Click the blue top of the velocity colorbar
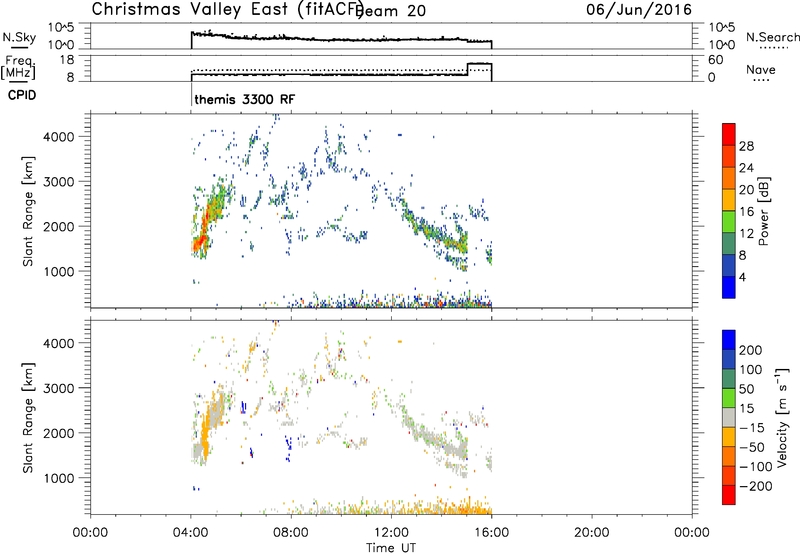Viewport: 800px width, 554px height. [729, 340]
